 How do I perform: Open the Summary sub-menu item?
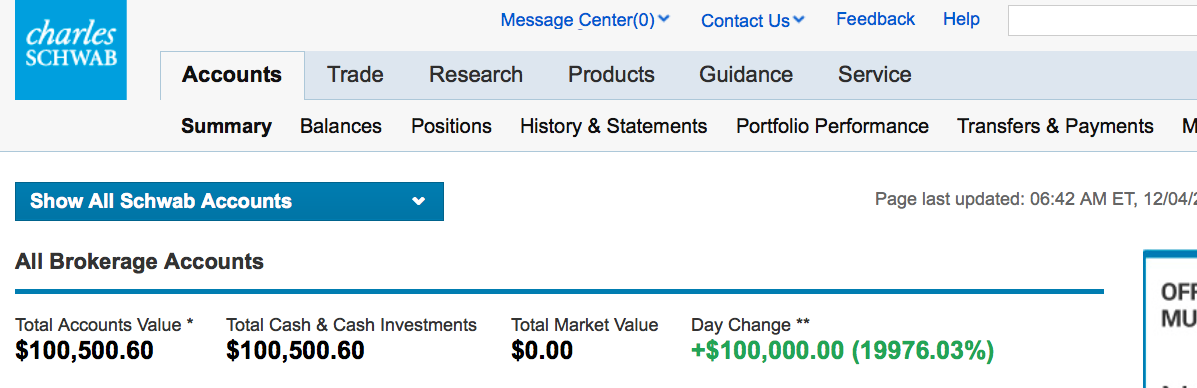point(226,126)
